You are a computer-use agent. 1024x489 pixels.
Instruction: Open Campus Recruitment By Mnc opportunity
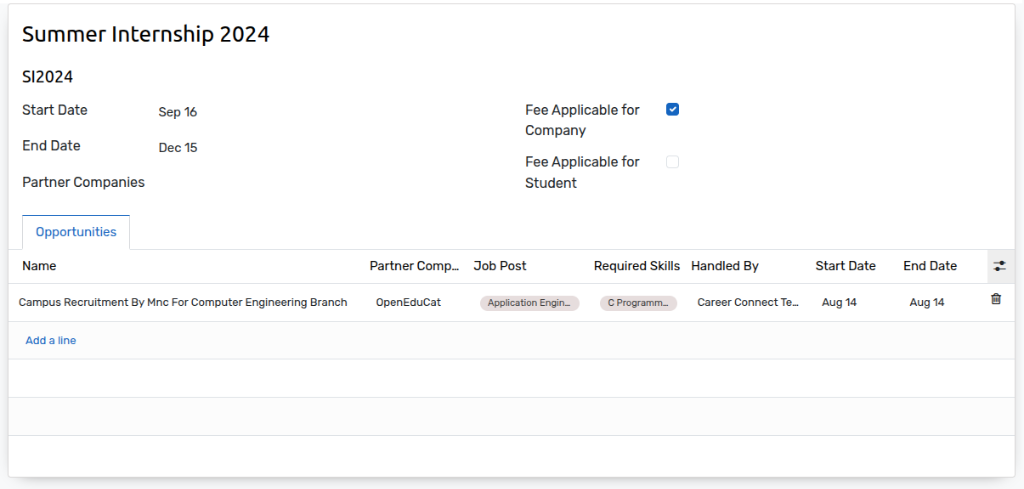[x=183, y=302]
